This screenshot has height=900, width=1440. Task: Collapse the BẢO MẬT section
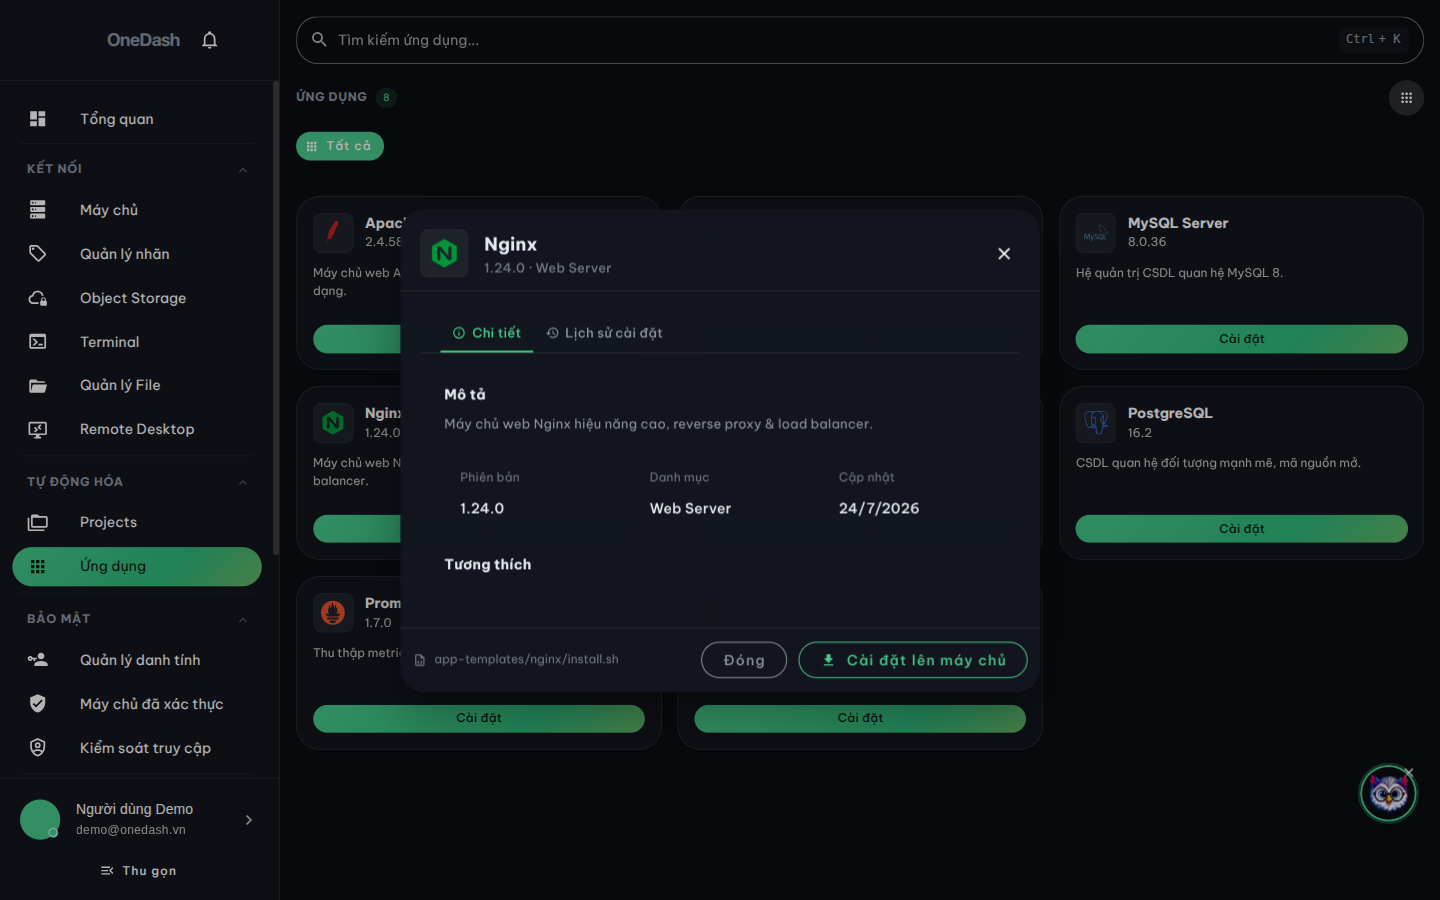[x=243, y=620]
